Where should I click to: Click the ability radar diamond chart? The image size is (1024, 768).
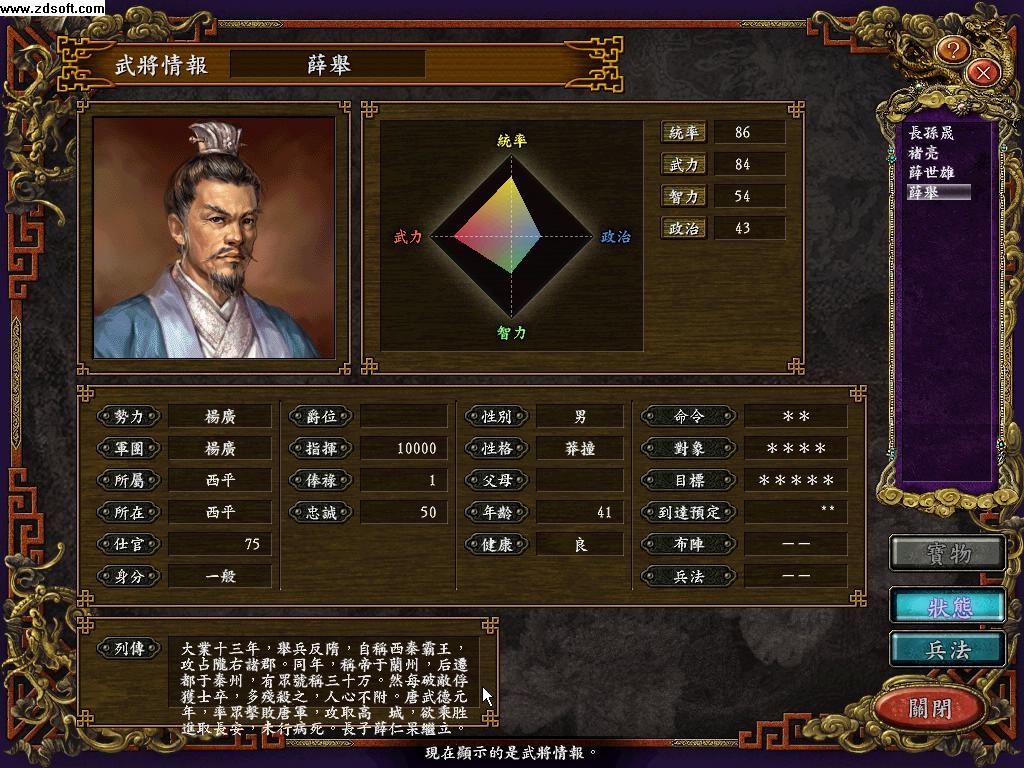coord(511,236)
